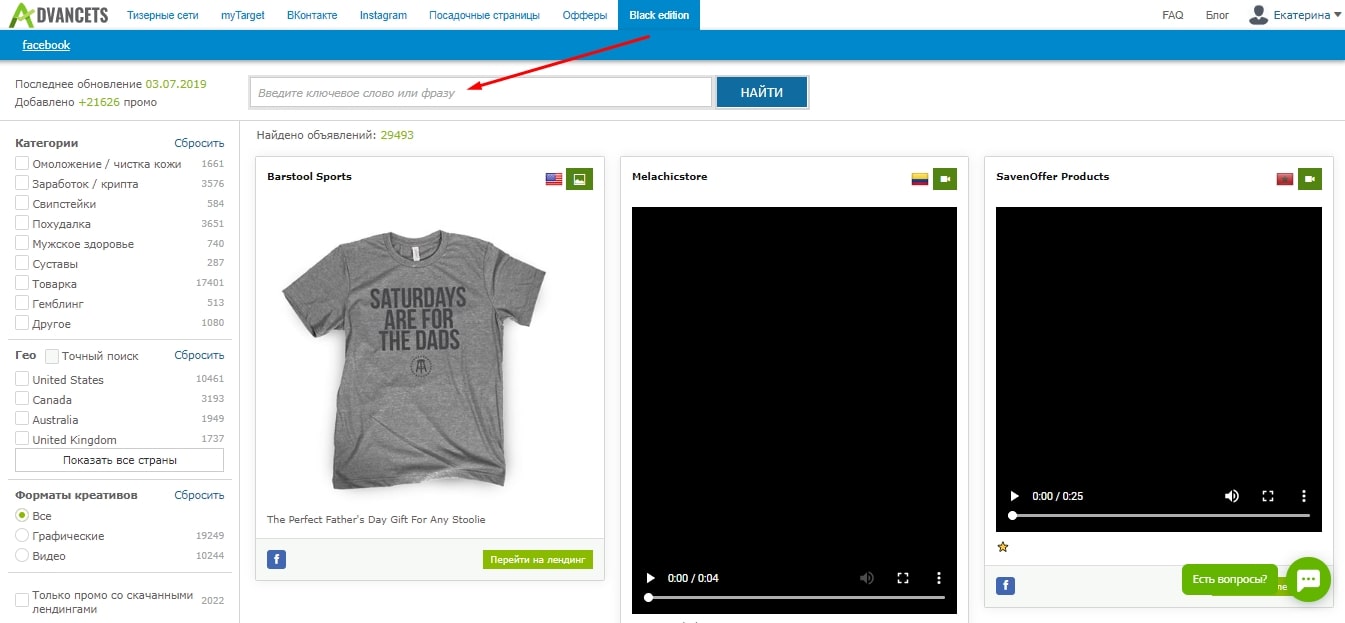Viewport: 1345px width, 623px height.
Task: Click the keyword search input field
Action: (x=481, y=92)
